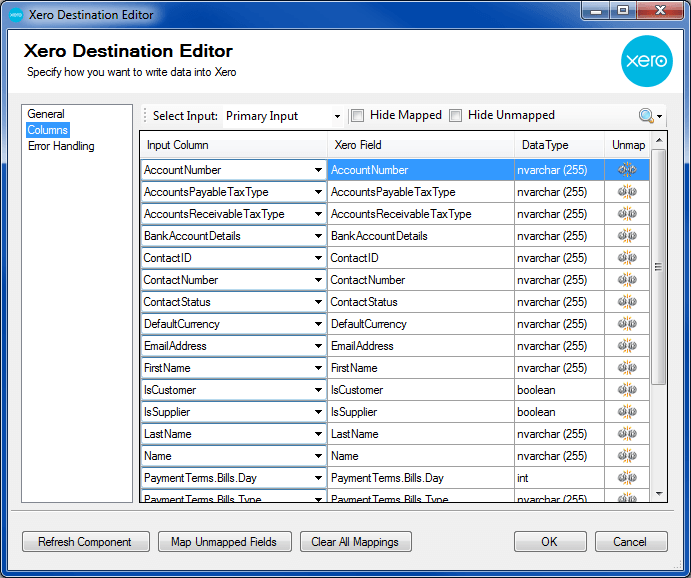This screenshot has height=578, width=691.
Task: Click the scrollbar down arrow
Action: 659,494
